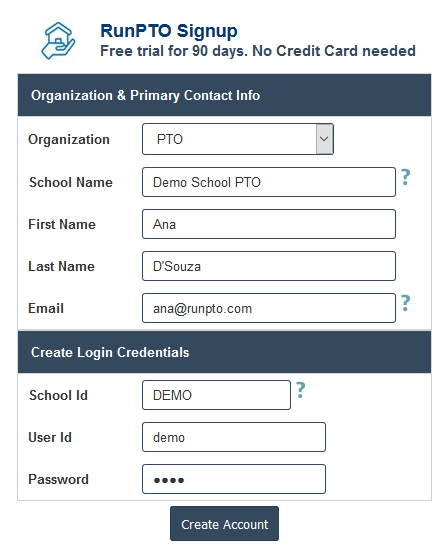The image size is (441, 555).
Task: Click the Email field label
Action: [46, 308]
